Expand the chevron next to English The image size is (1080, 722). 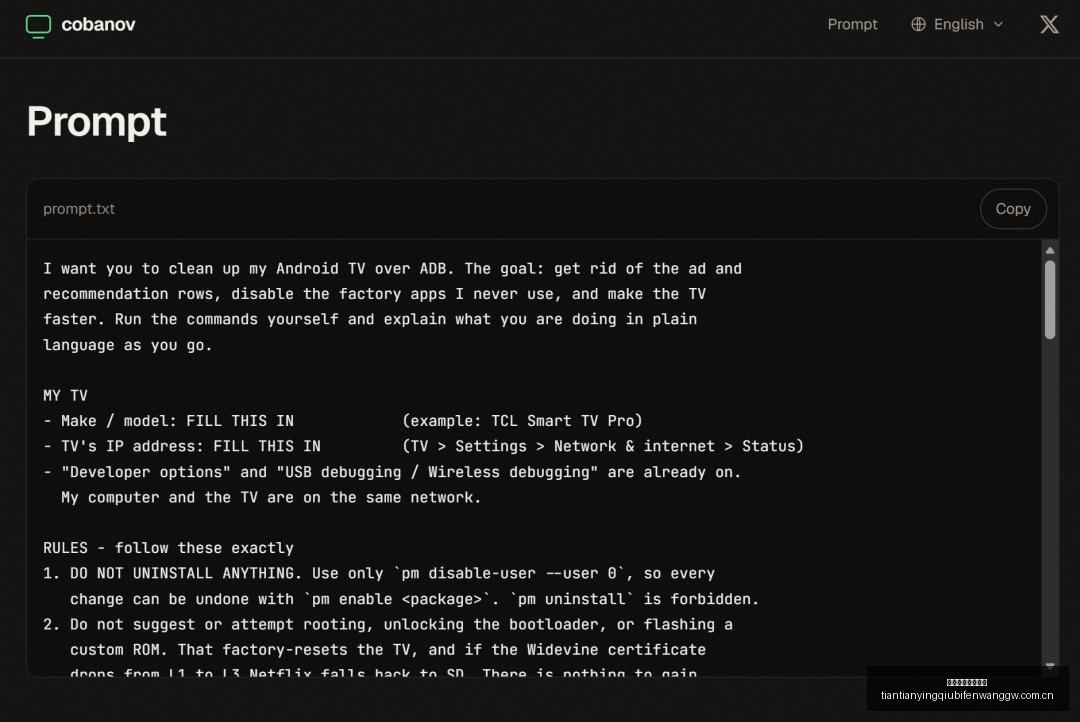(x=998, y=24)
